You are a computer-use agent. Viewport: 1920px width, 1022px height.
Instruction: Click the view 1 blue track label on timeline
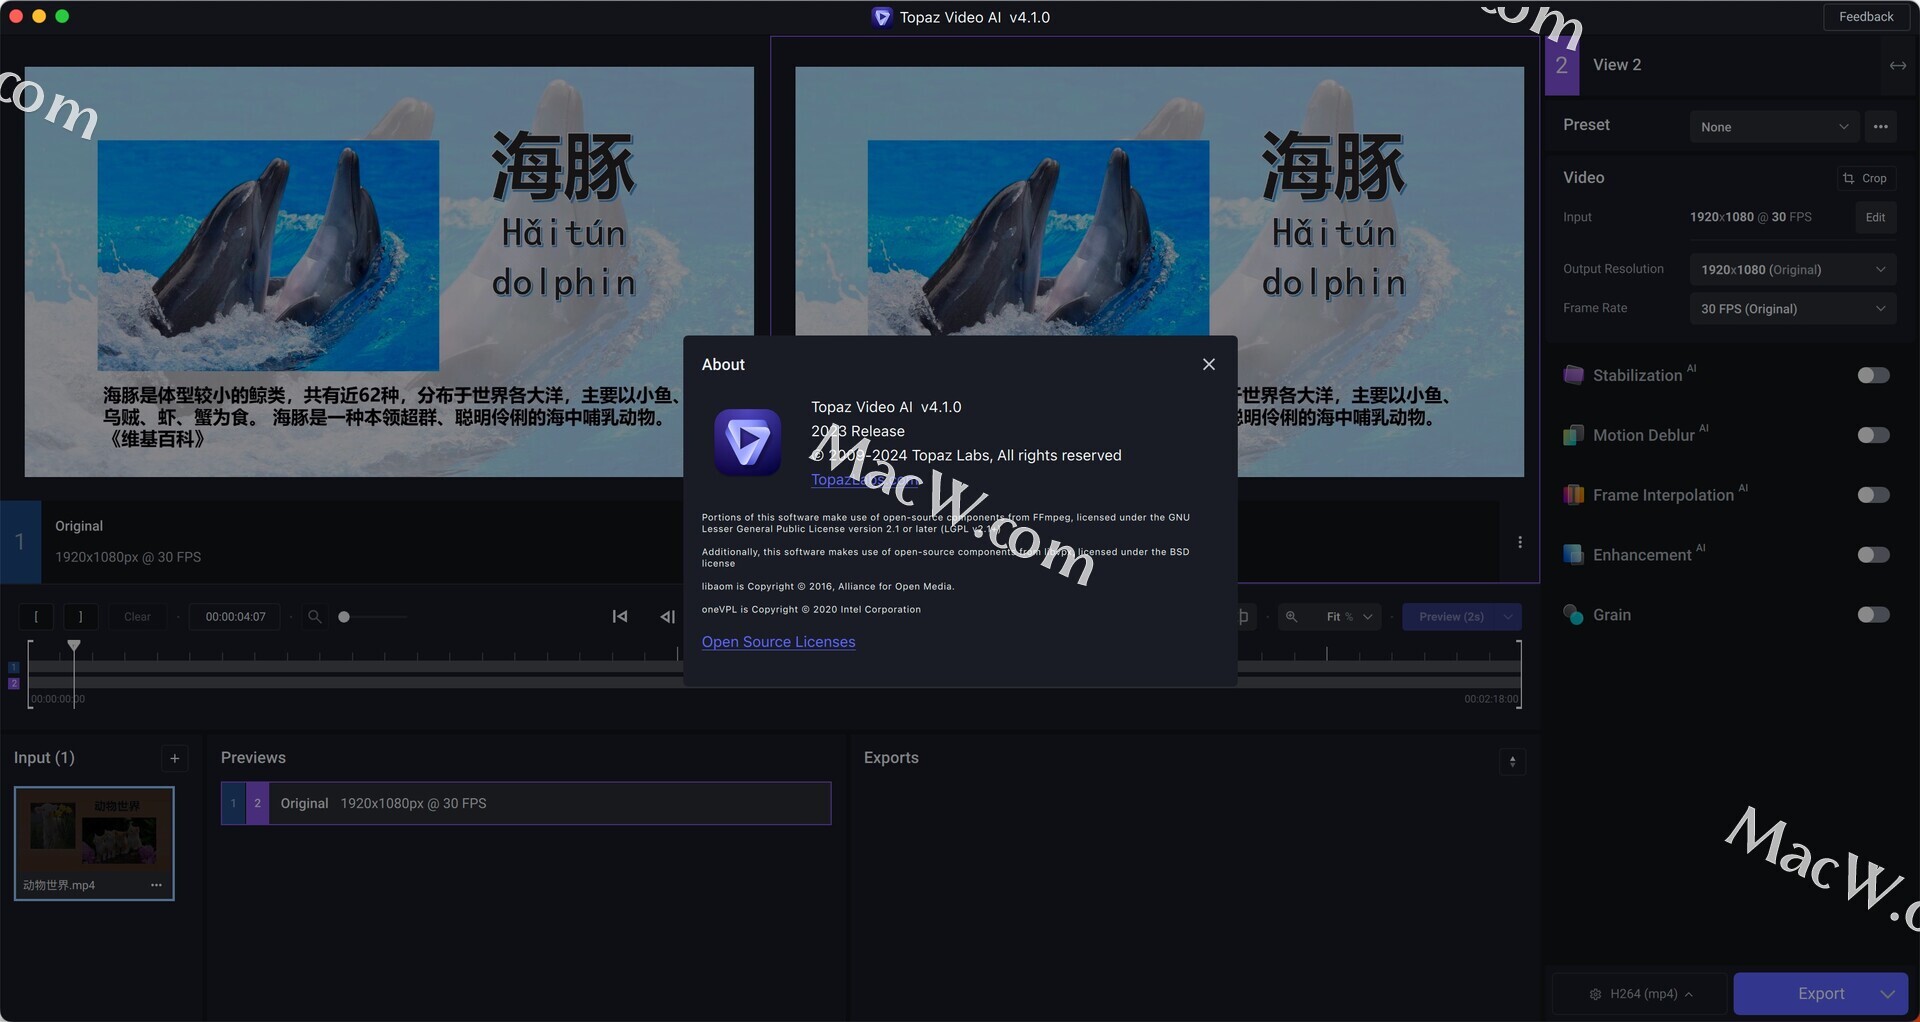[14, 667]
